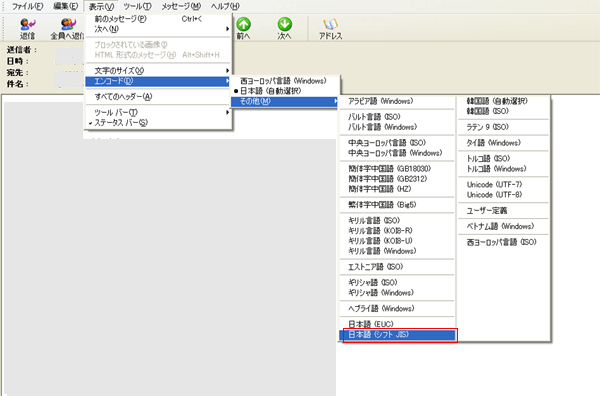
Task: Expand the エンコード(D) submenu
Action: pos(158,81)
